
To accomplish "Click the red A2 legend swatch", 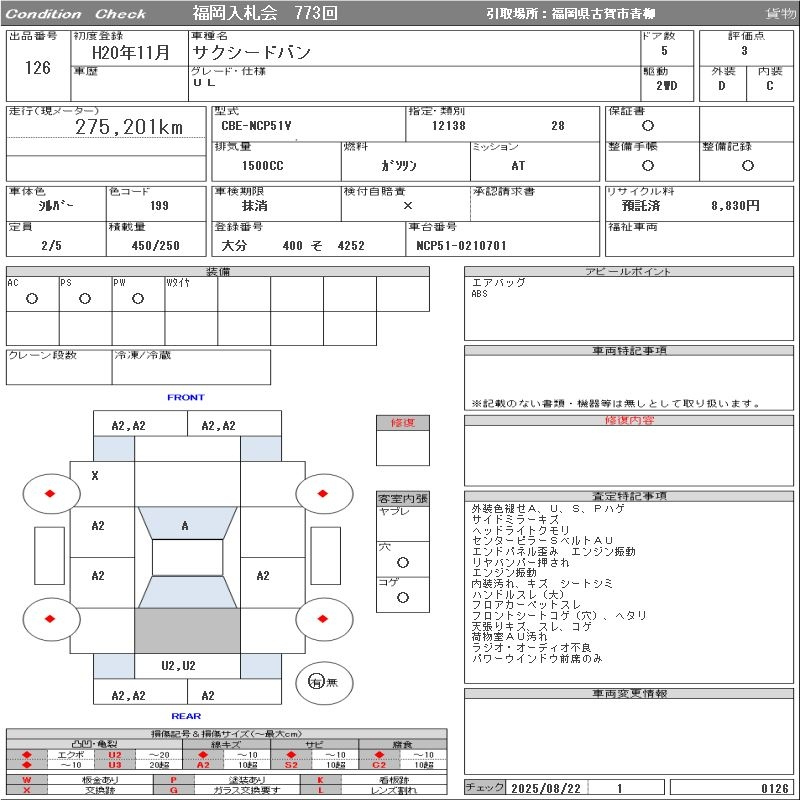I will pos(203,765).
